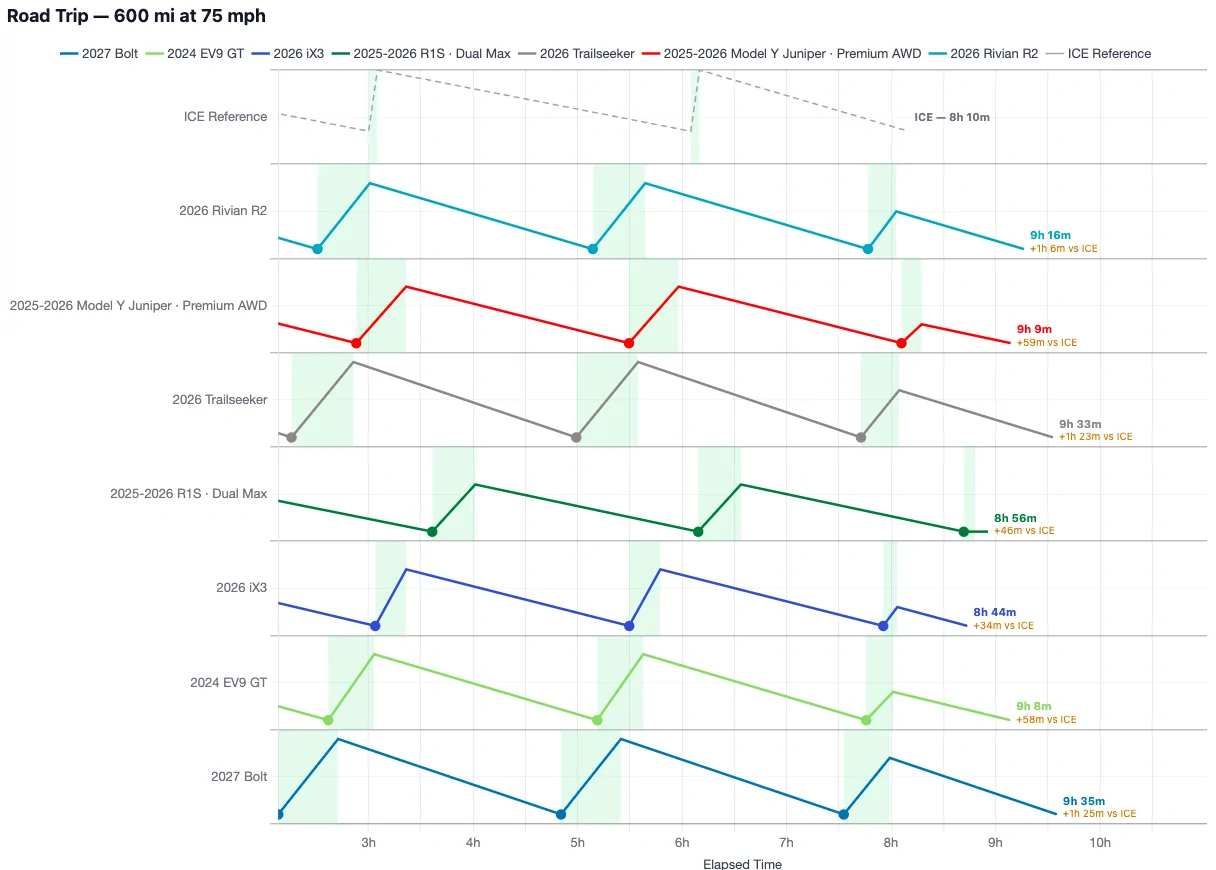Click the 6h tick on the elapsed time axis

pos(682,843)
